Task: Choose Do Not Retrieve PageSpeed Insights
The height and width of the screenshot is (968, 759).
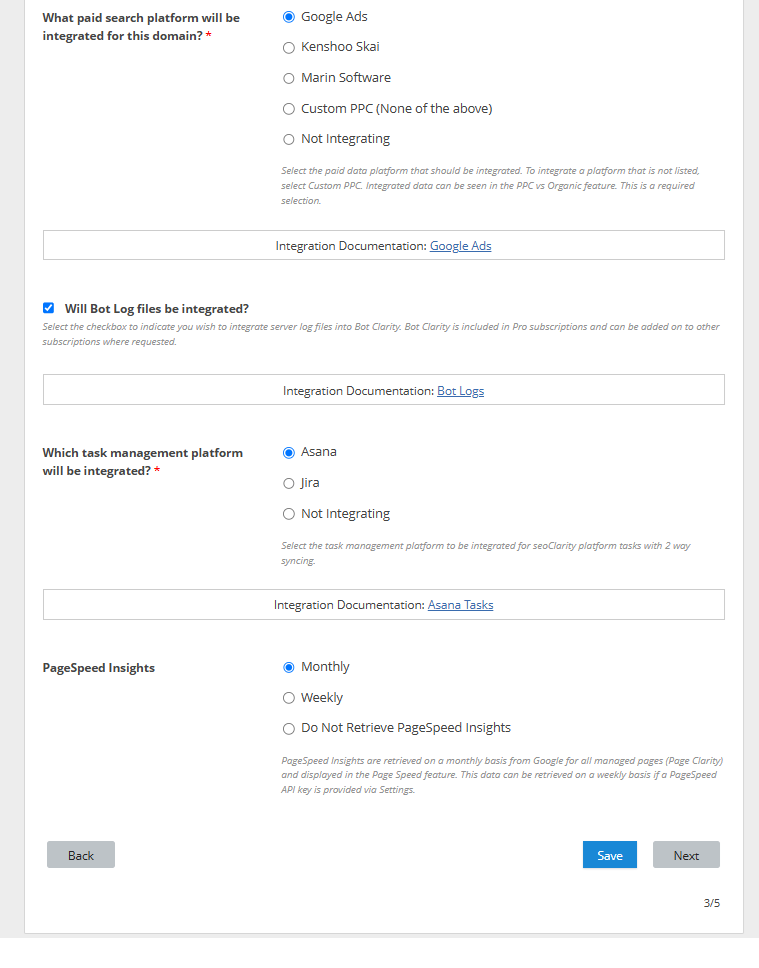Action: point(289,729)
